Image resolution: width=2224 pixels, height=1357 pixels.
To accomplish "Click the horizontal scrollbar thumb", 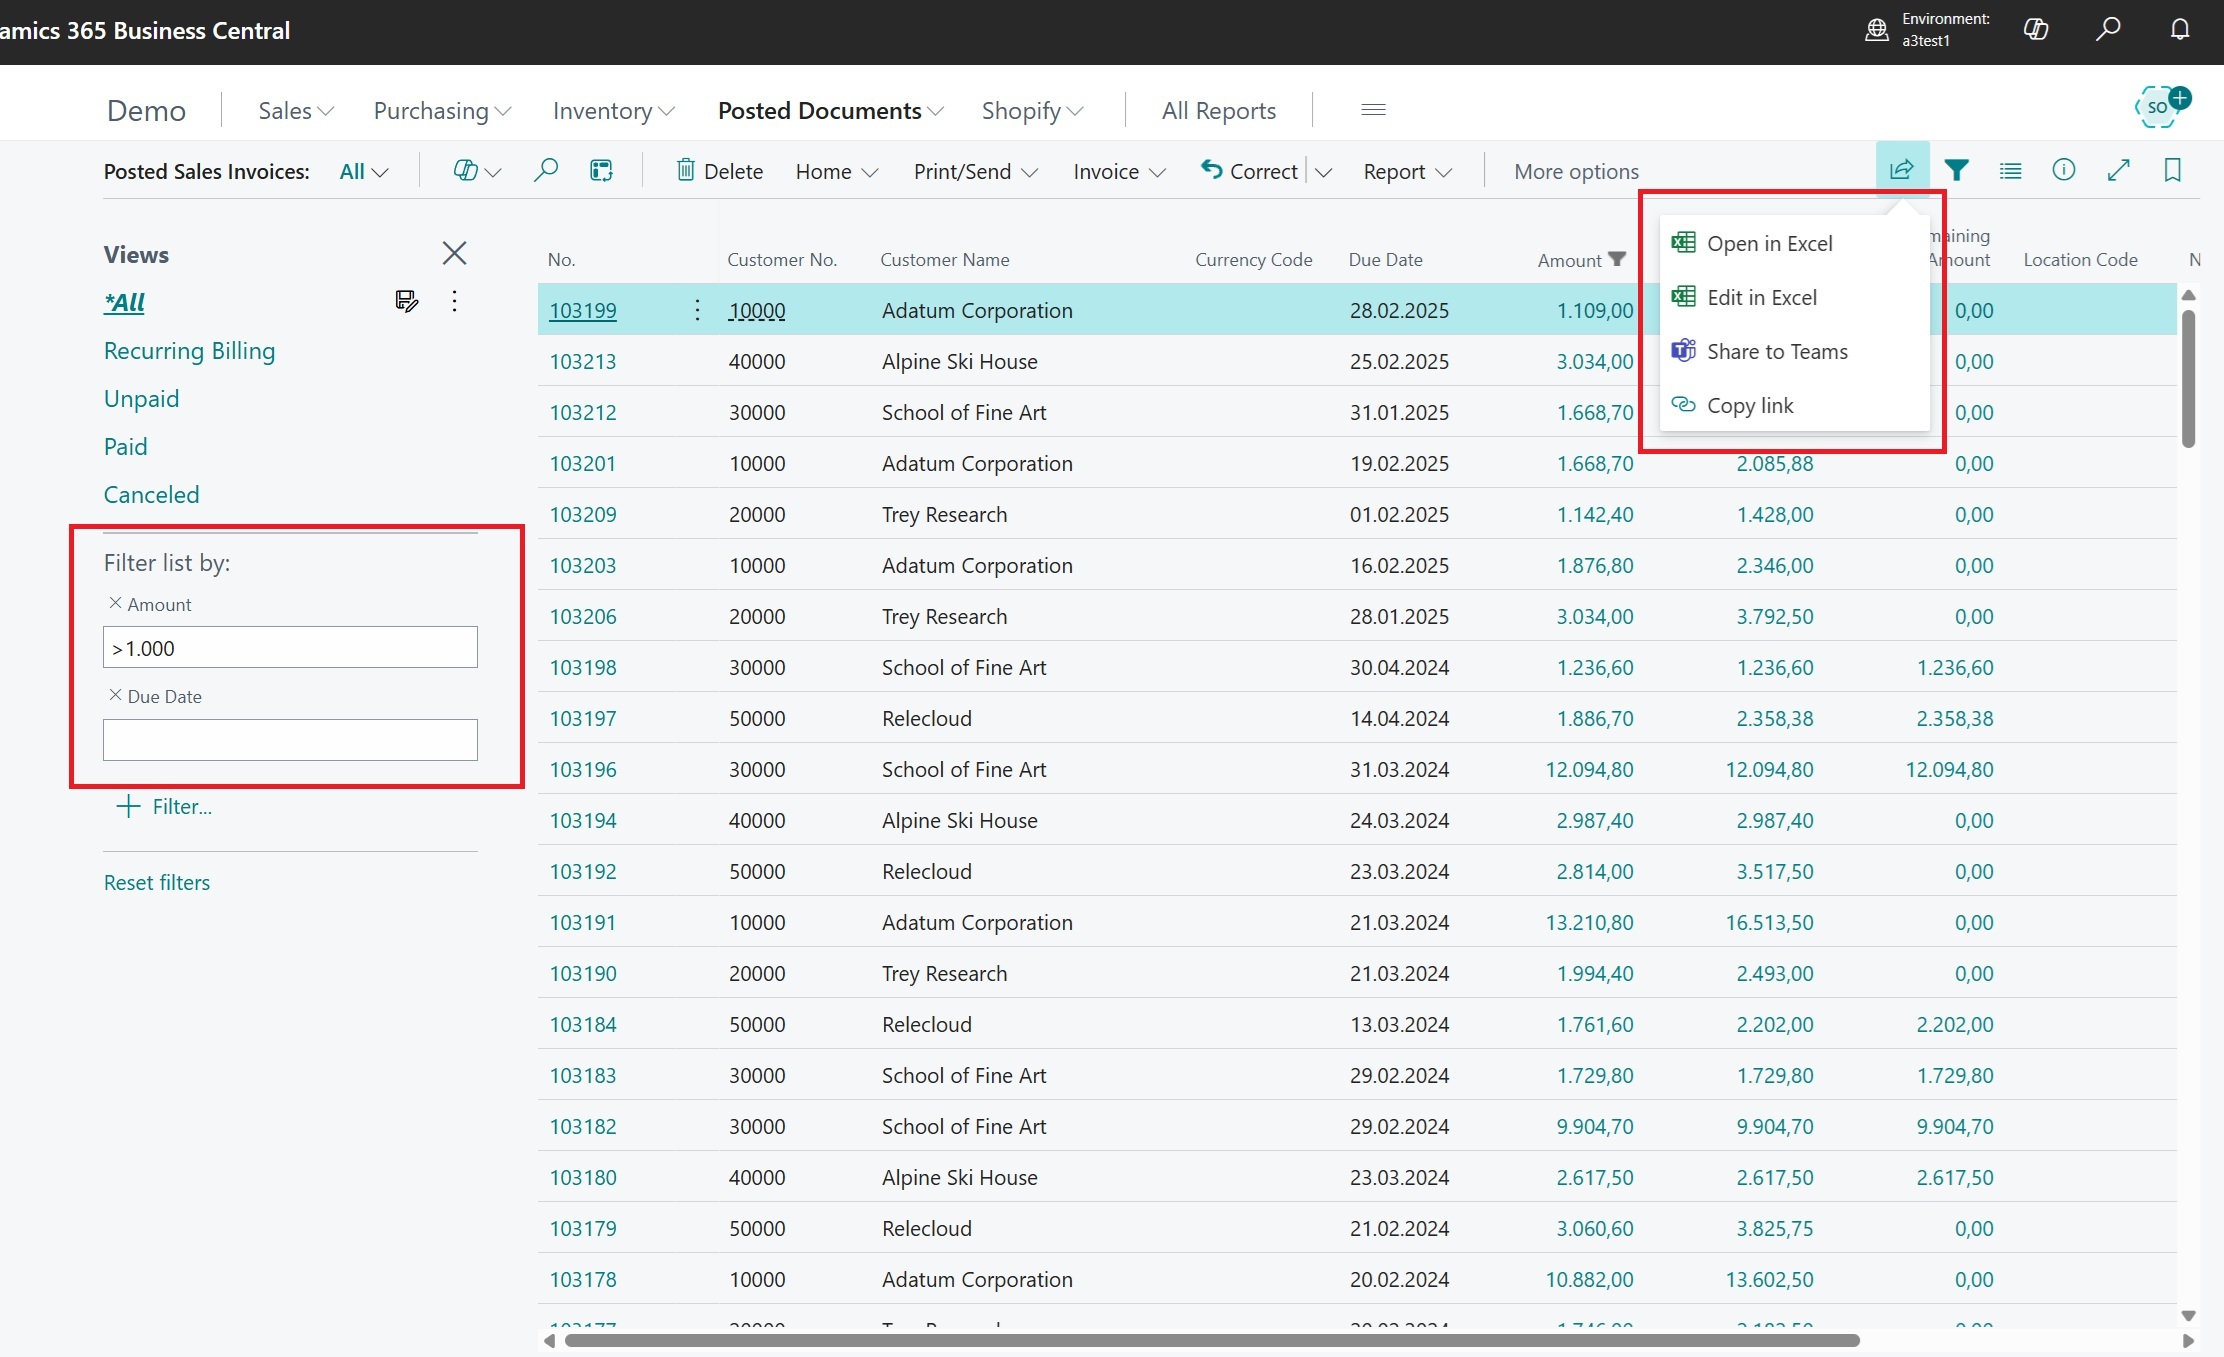I will pos(1212,1340).
